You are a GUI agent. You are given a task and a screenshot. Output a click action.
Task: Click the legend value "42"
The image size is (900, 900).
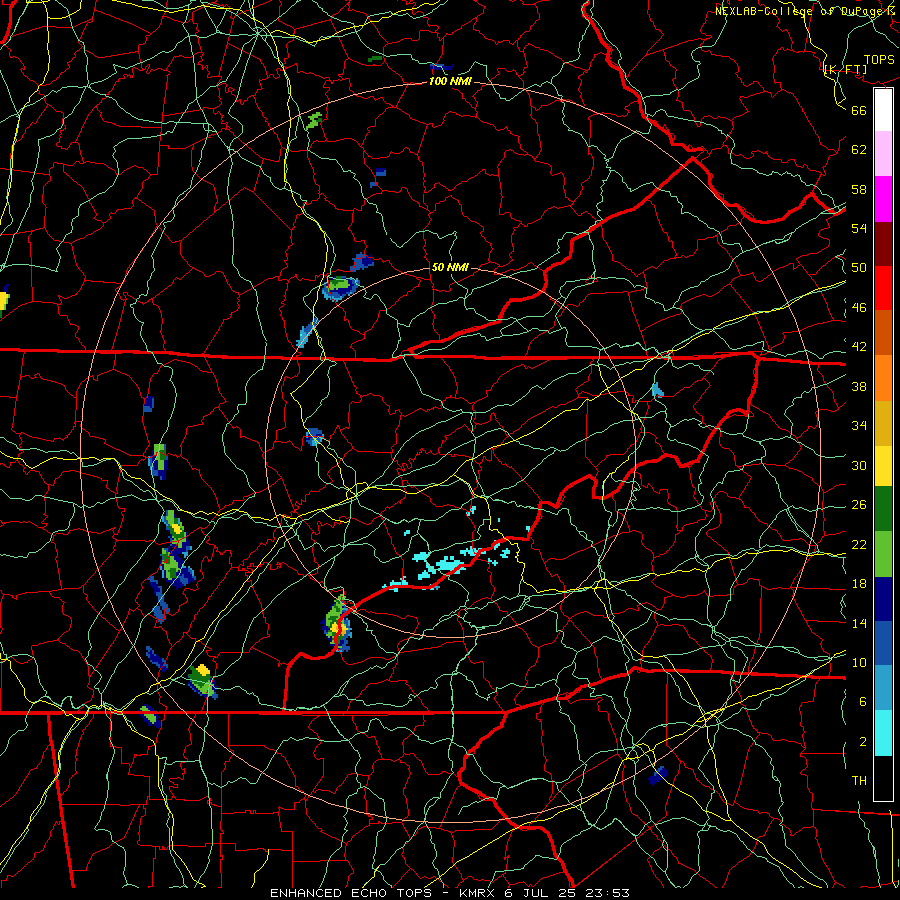[859, 347]
